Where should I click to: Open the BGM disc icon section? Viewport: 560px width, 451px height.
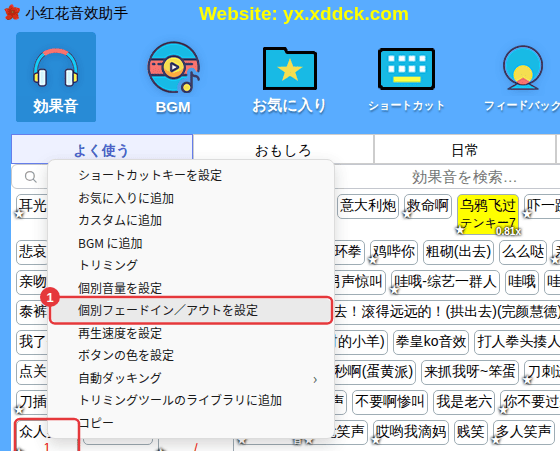pyautogui.click(x=174, y=78)
